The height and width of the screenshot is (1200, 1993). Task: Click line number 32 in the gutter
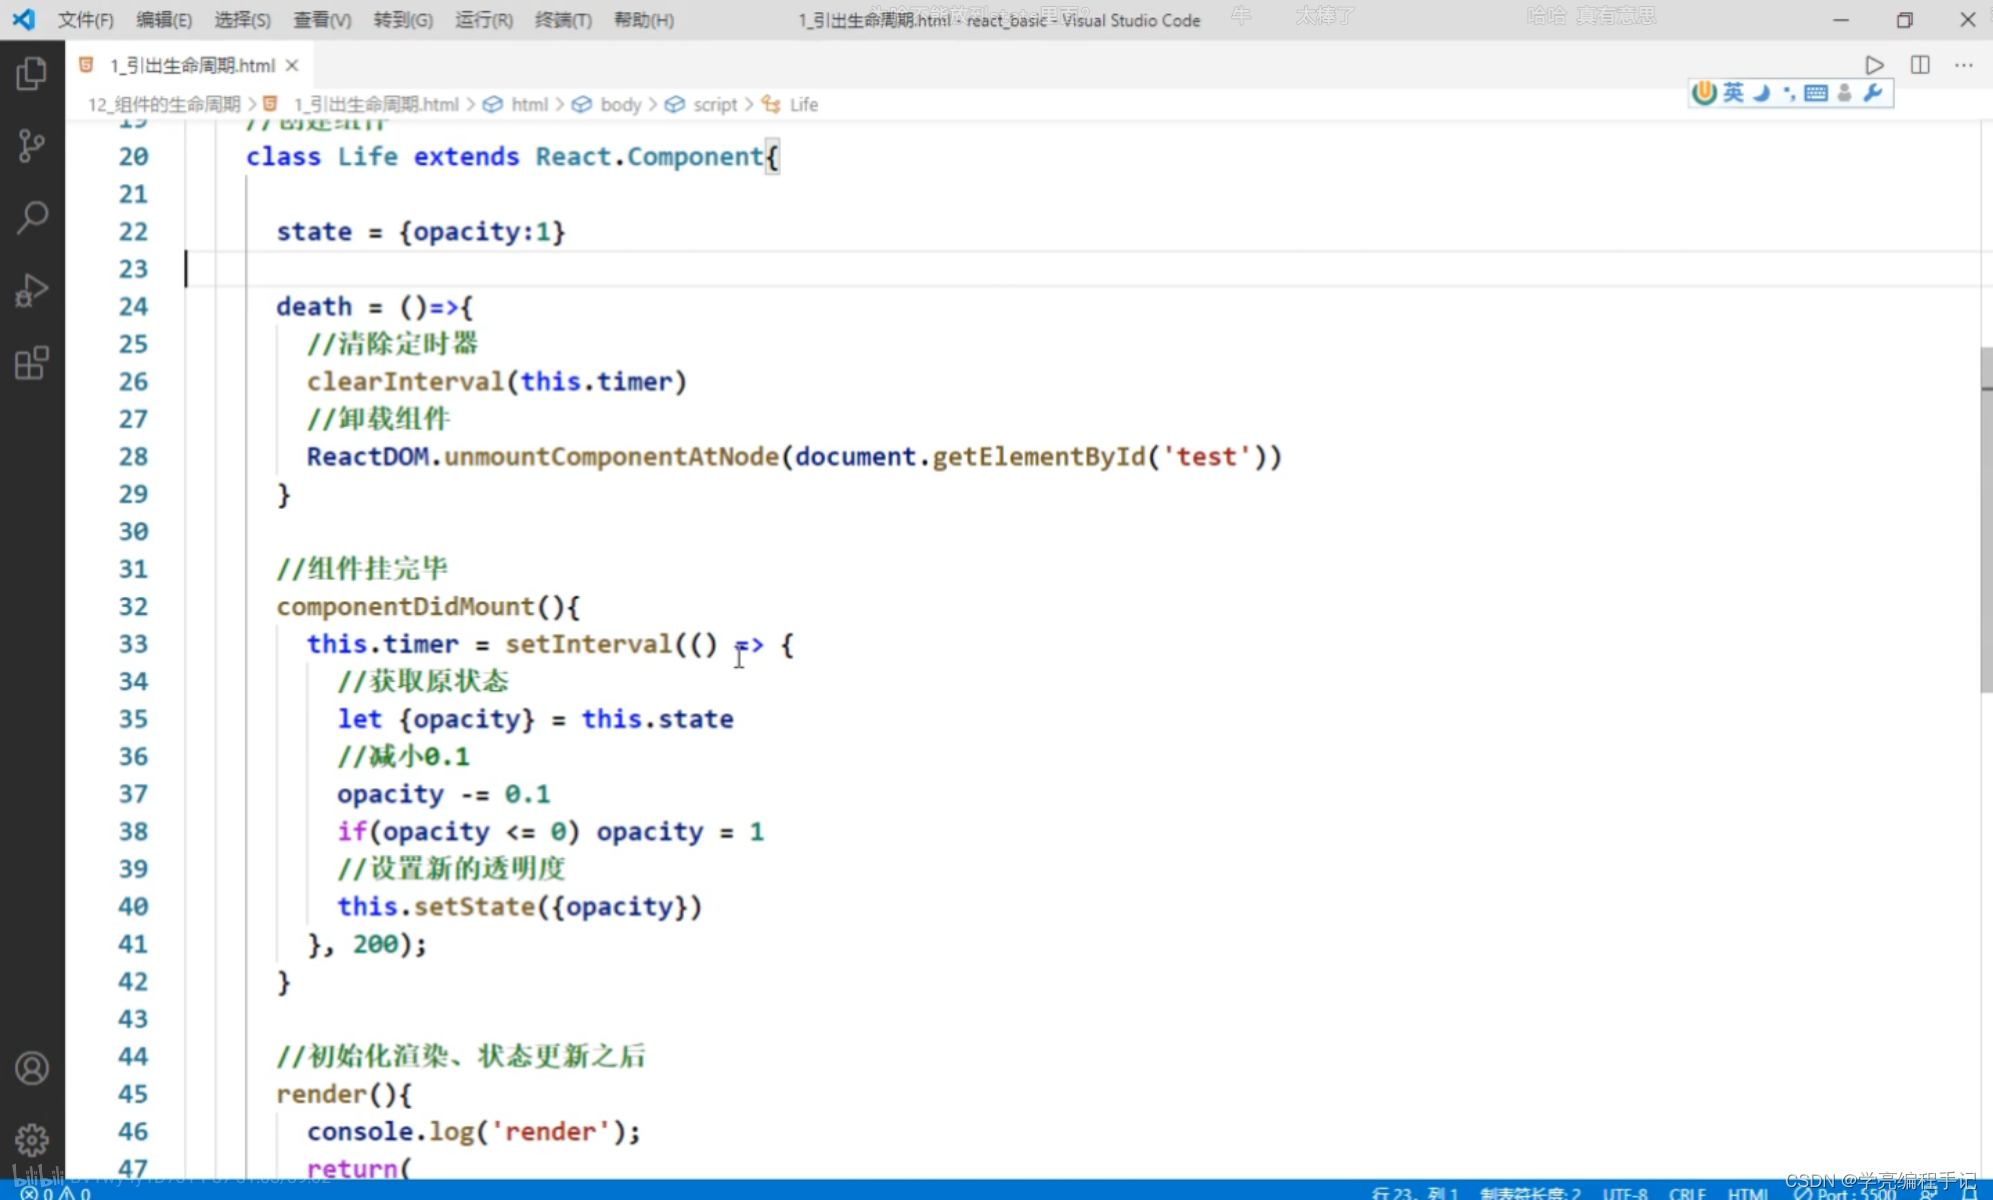[x=133, y=606]
